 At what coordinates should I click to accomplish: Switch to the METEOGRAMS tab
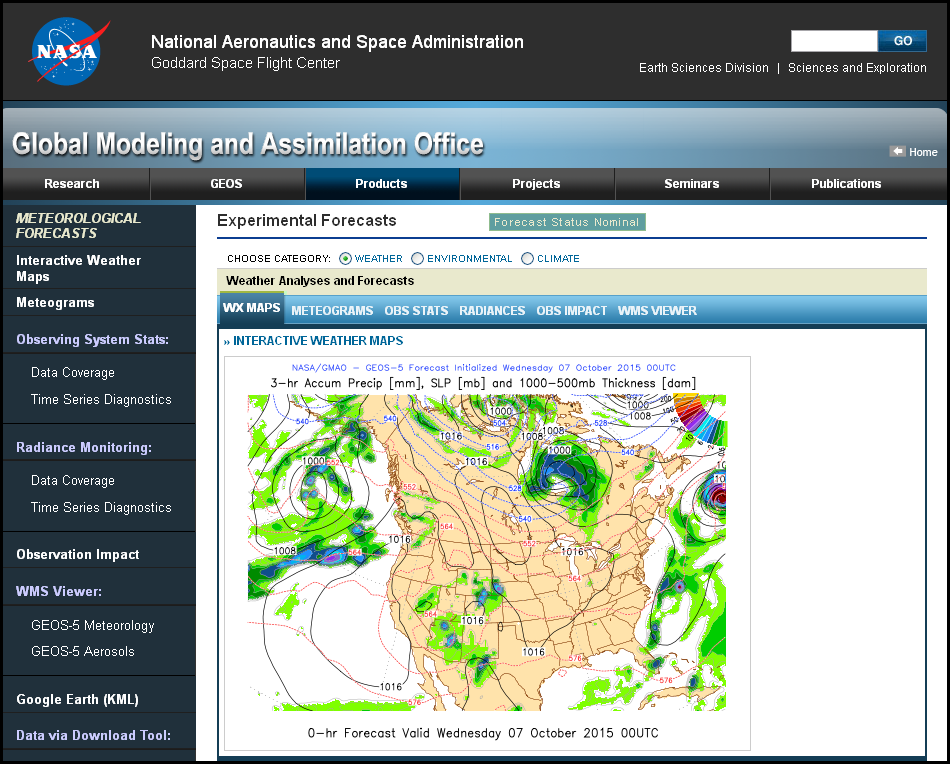pos(332,311)
